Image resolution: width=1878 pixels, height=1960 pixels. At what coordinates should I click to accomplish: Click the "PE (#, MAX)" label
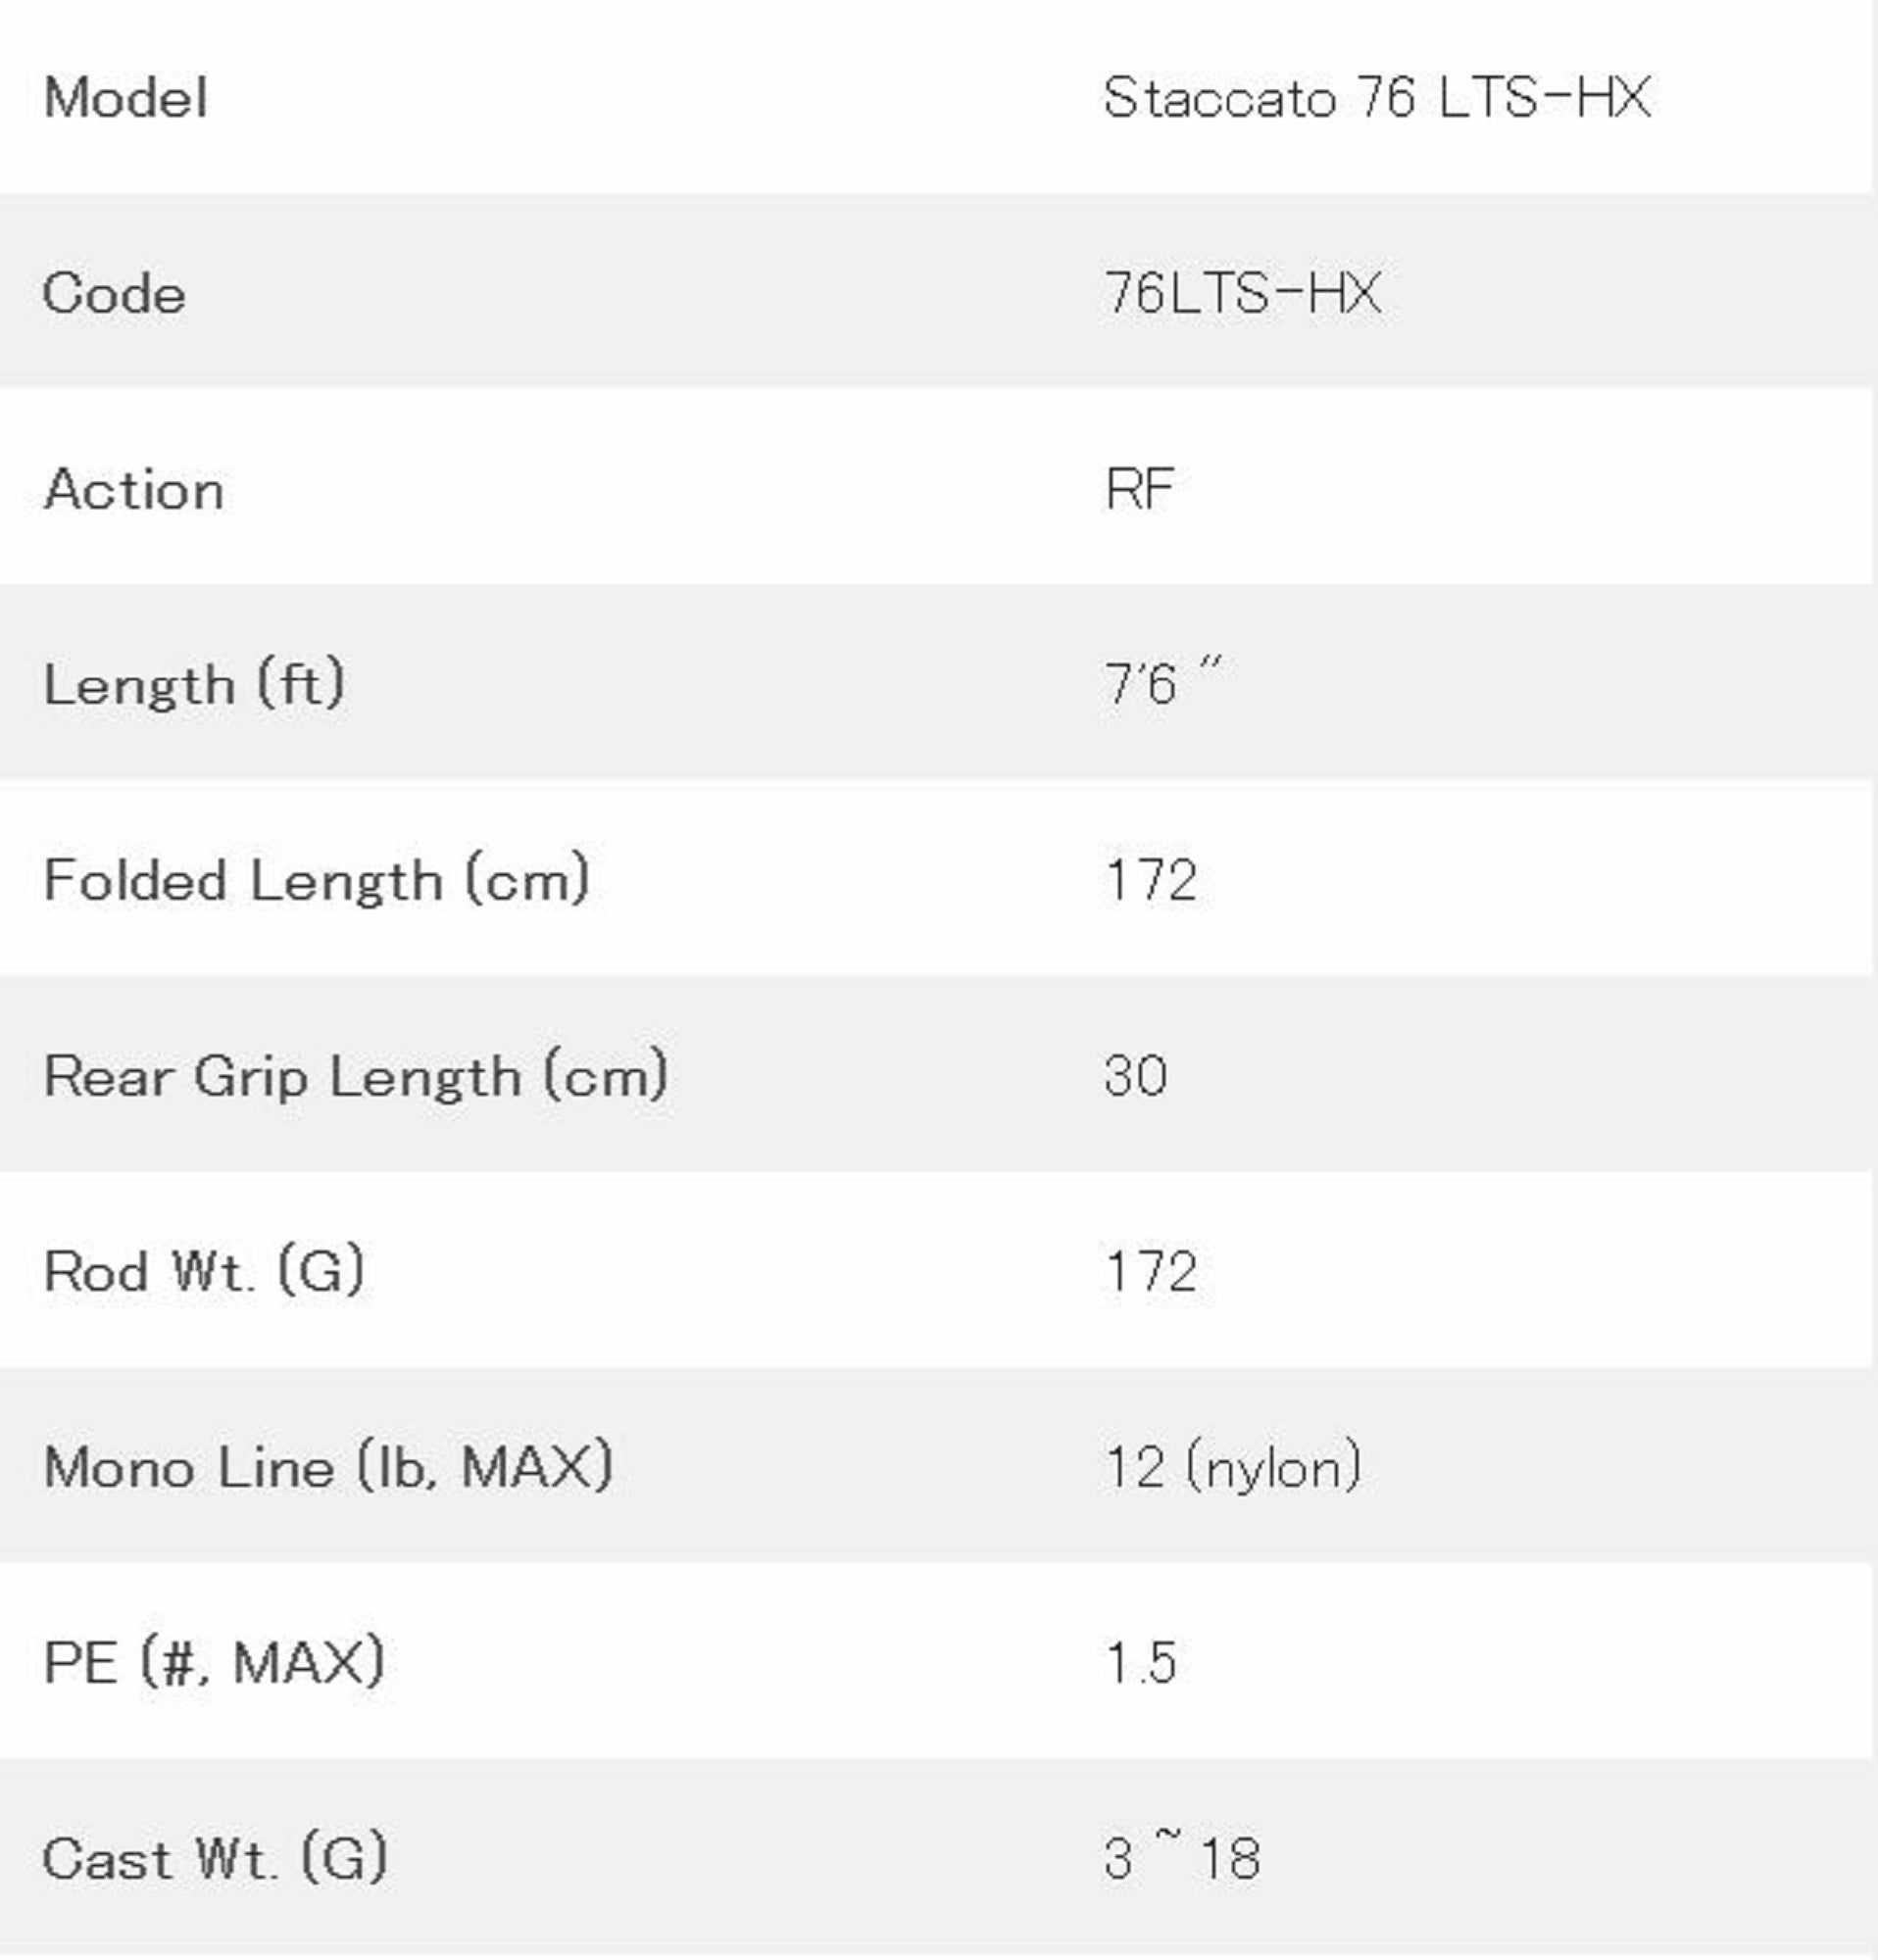coord(214,1663)
